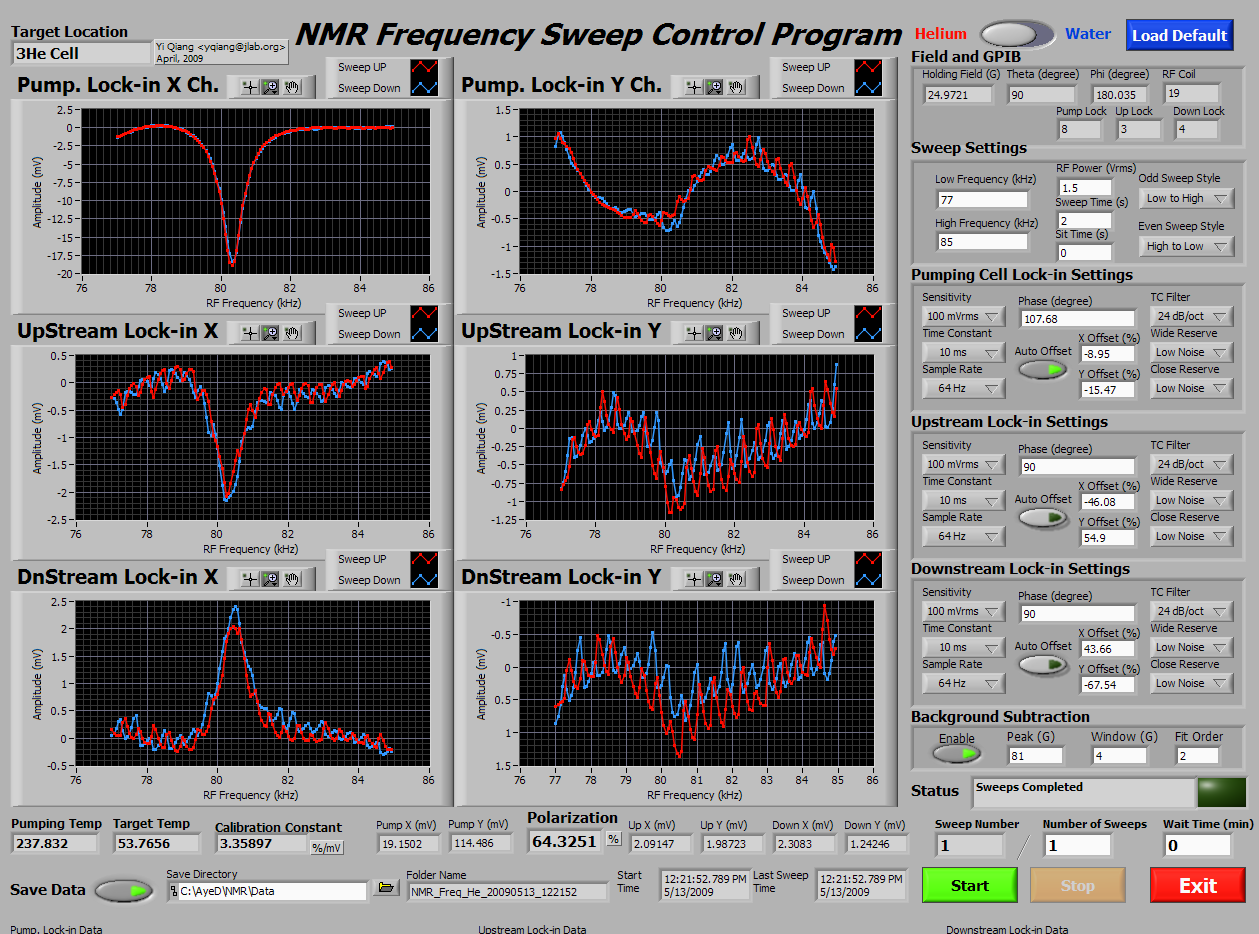The height and width of the screenshot is (934, 1259).
Task: Select pan hand tool for Pump. Lock-in Y Ch. graph
Action: pos(736,87)
